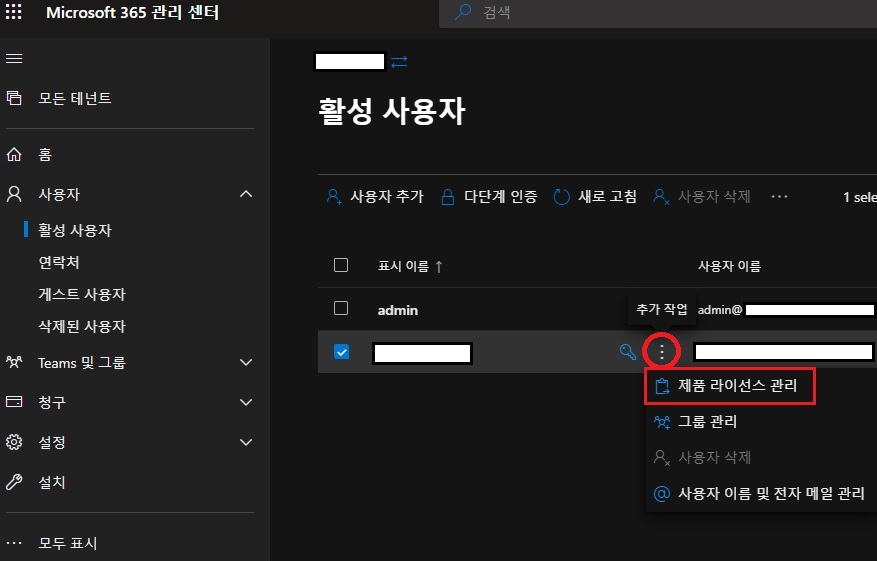Open 삭제된 사용자 in sidebar
877x561 pixels.
82,326
